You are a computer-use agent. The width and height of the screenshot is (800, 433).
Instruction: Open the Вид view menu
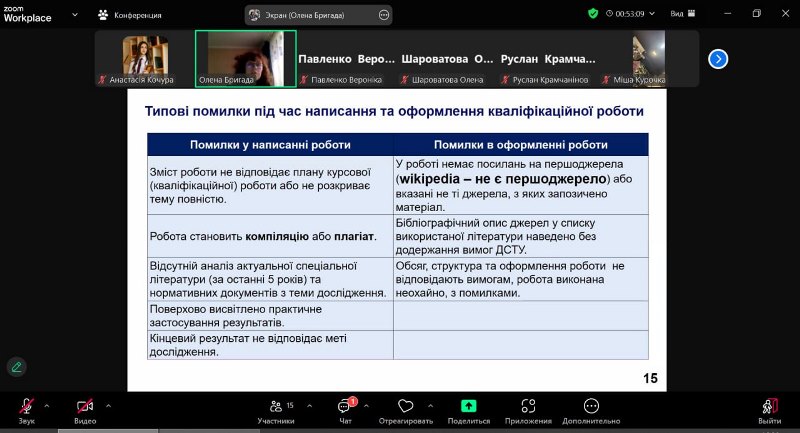point(683,14)
